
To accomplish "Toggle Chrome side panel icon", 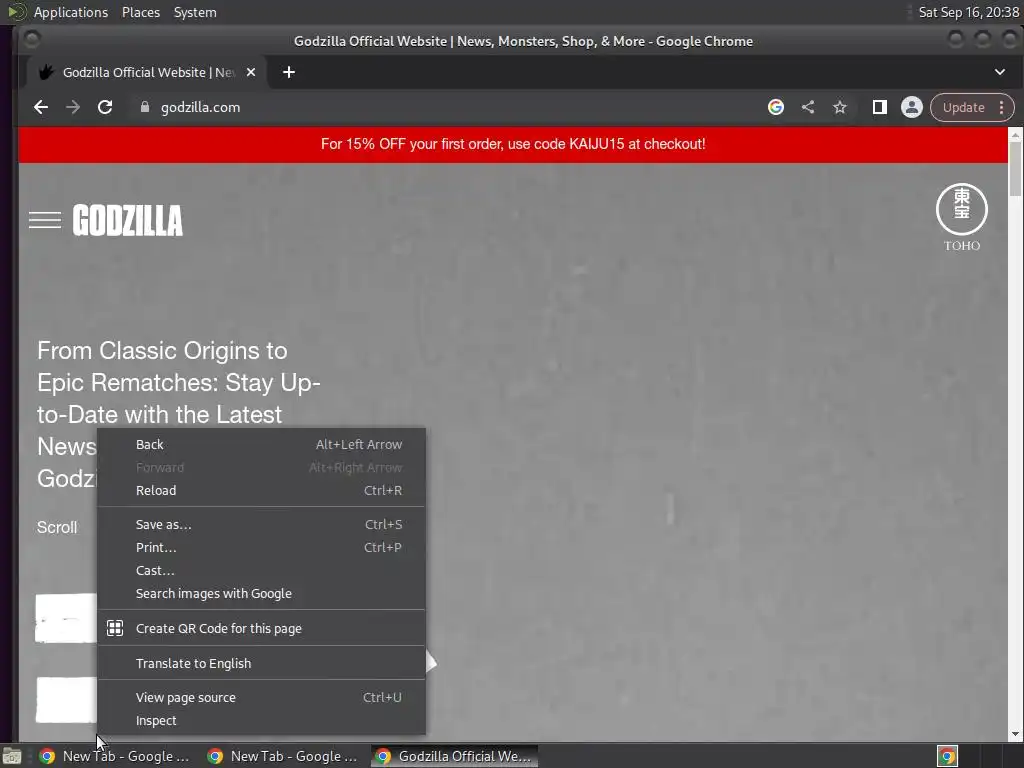I will coord(880,107).
